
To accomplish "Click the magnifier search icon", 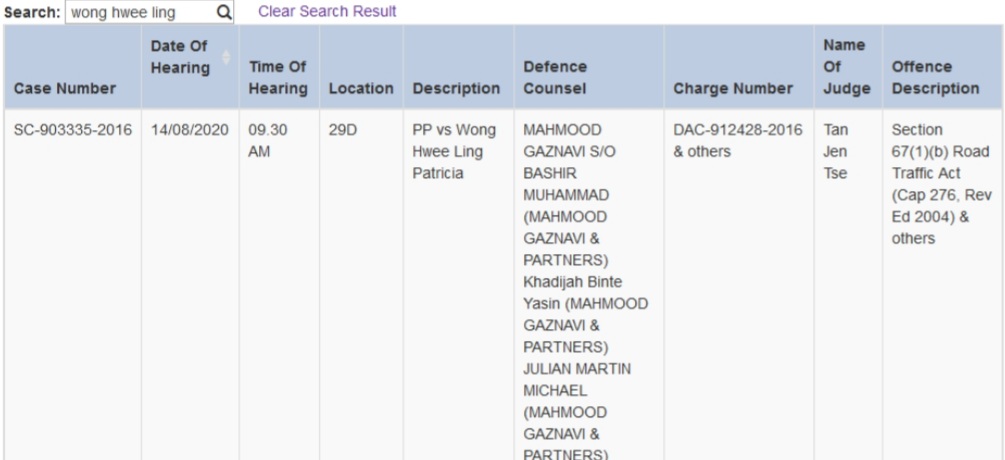I will [x=223, y=12].
